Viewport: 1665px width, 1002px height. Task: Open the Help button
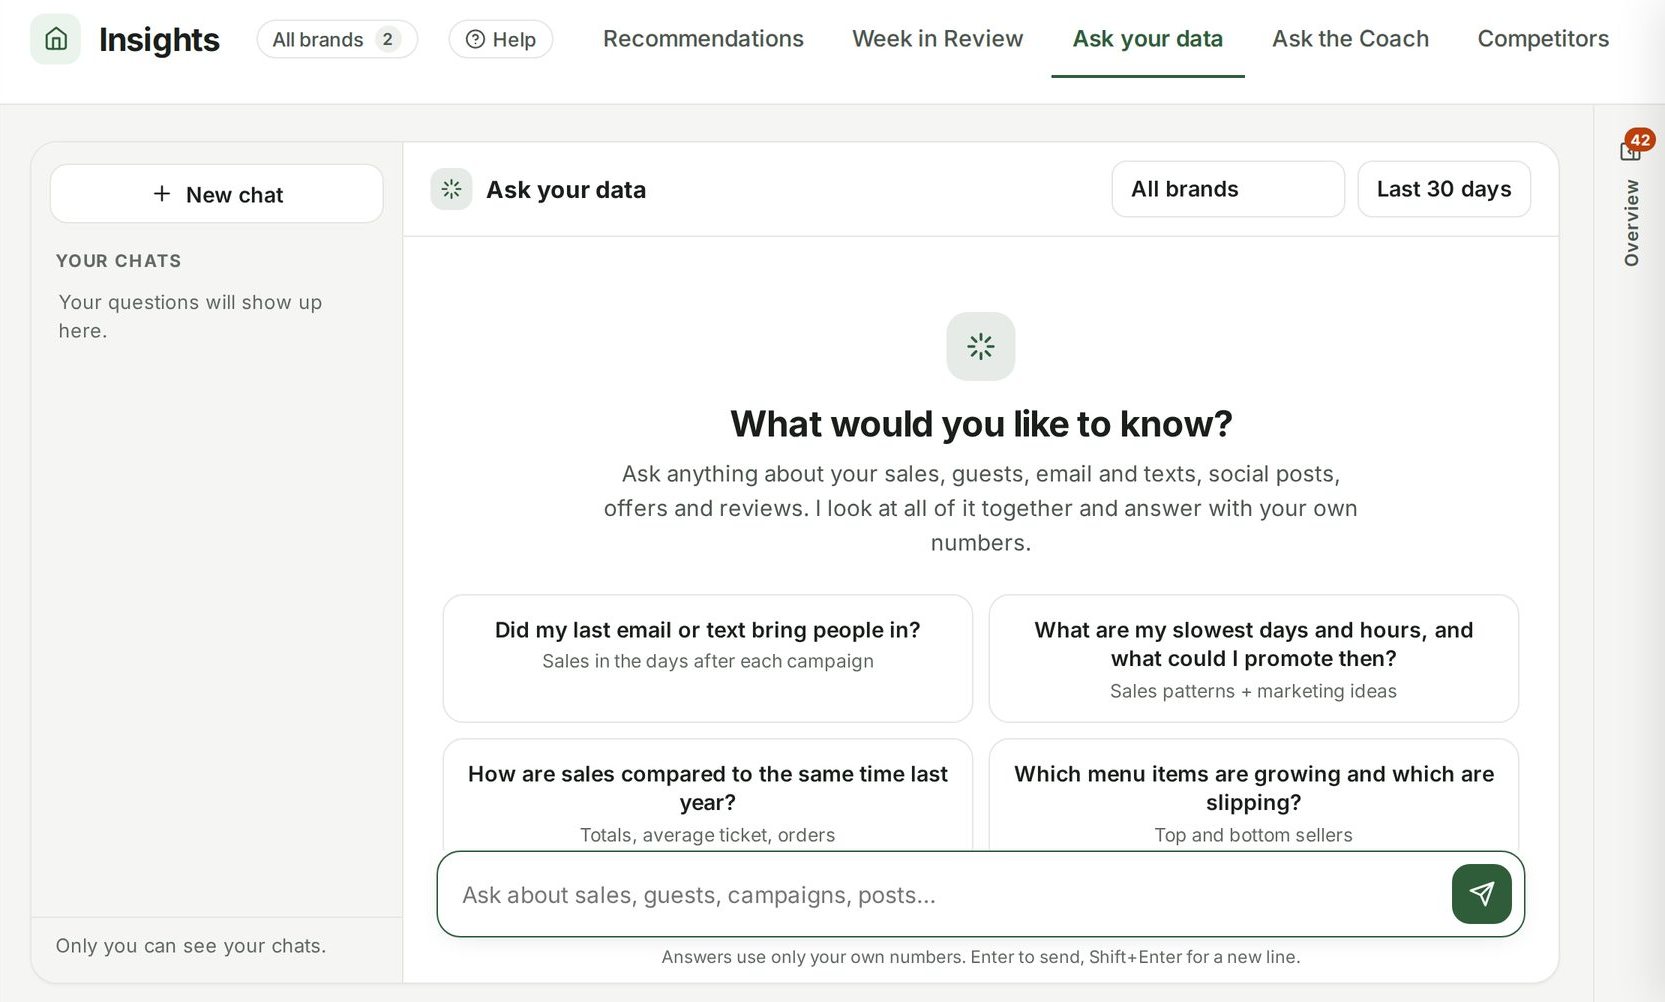(x=501, y=39)
